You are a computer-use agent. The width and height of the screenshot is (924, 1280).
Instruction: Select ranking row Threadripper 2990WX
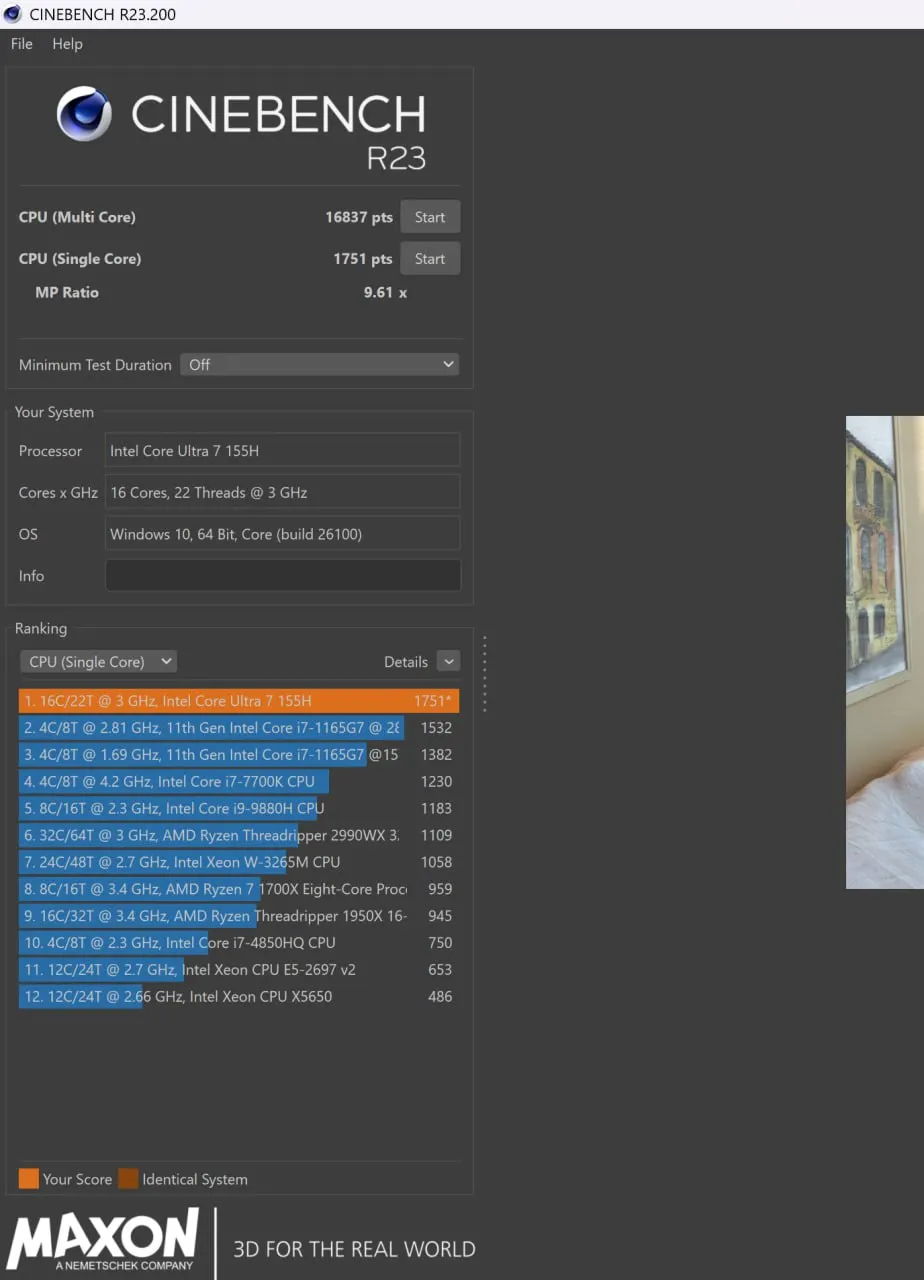coord(239,835)
